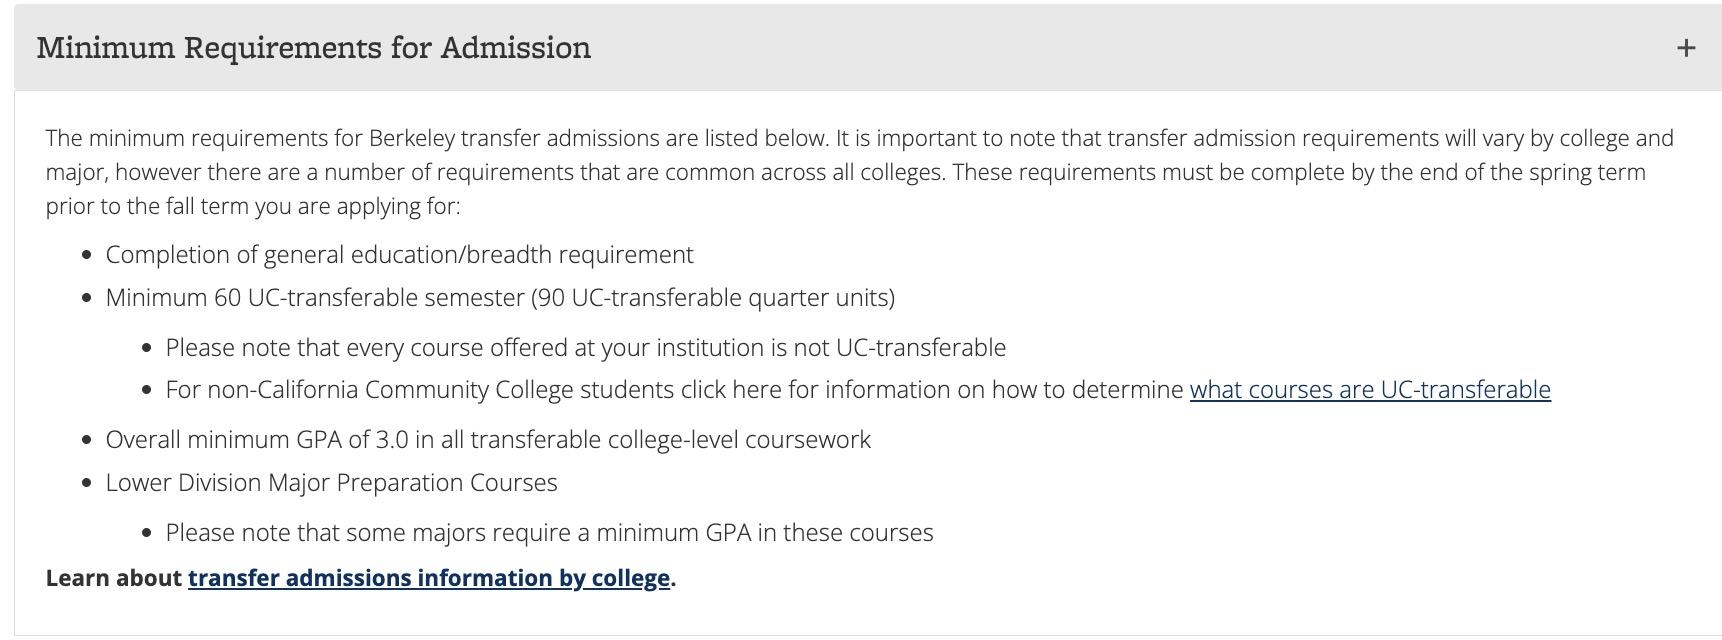Click the bullet dot before 'Please note that every course'
Viewport: 1722px width, 640px height.
(147, 349)
